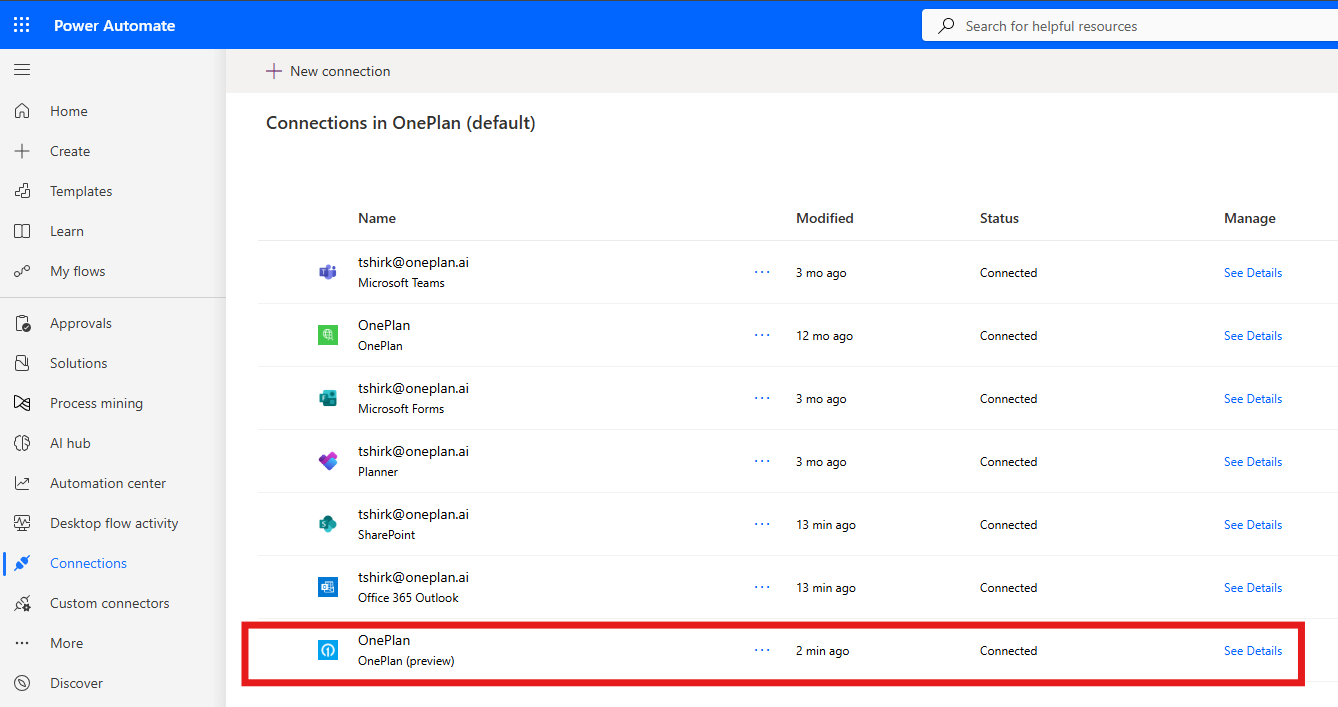
Task: Click the Planner connection icon
Action: click(x=327, y=461)
